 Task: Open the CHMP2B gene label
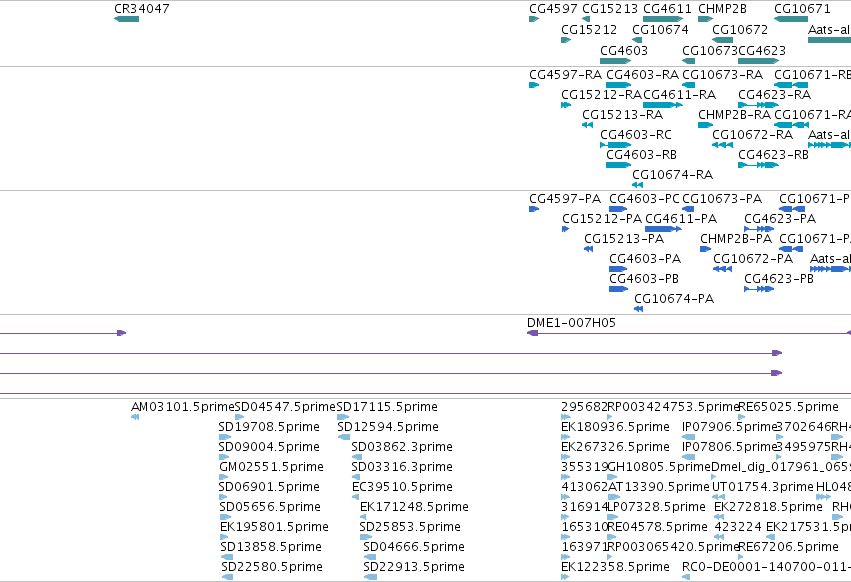pyautogui.click(x=722, y=9)
